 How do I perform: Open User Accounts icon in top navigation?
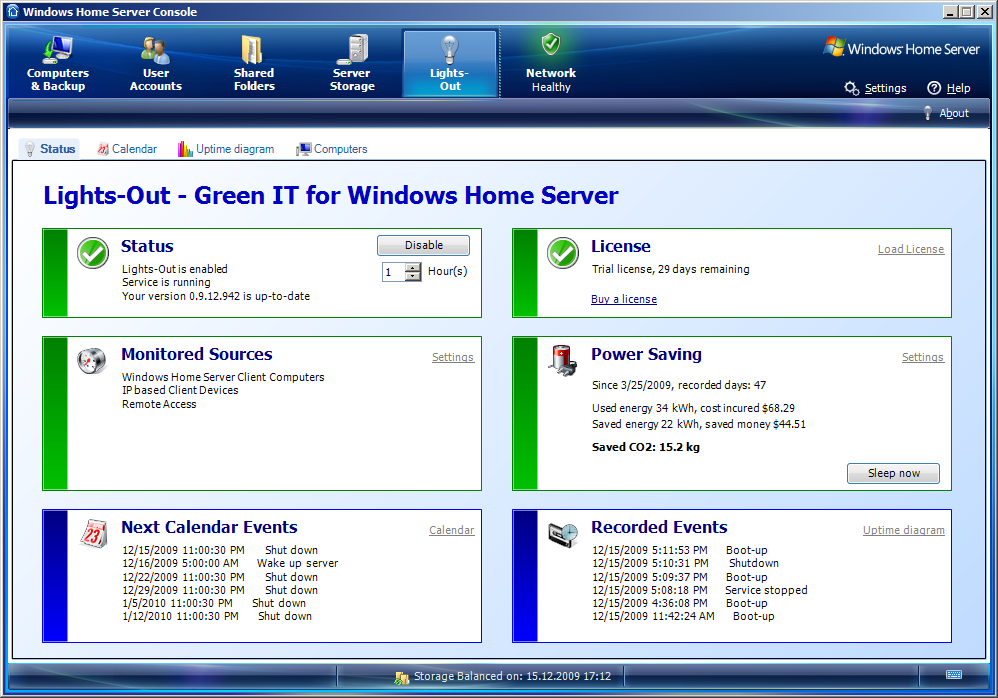point(155,50)
